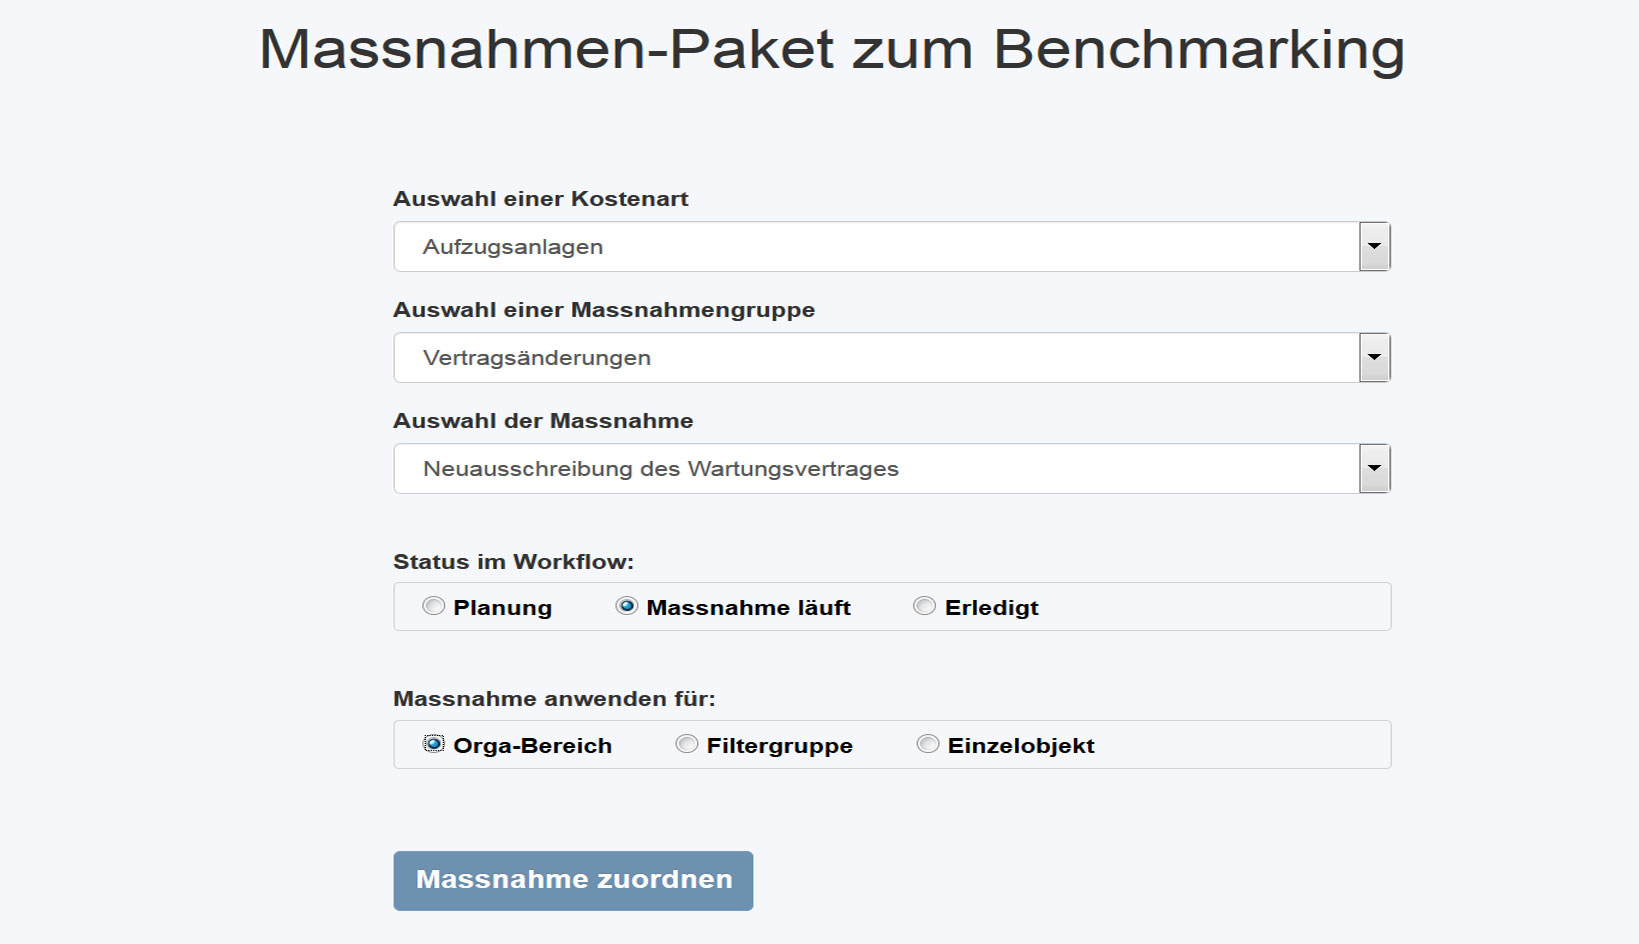Image resolution: width=1639 pixels, height=944 pixels.
Task: Click the Massnahme zuordnen button
Action: (573, 881)
